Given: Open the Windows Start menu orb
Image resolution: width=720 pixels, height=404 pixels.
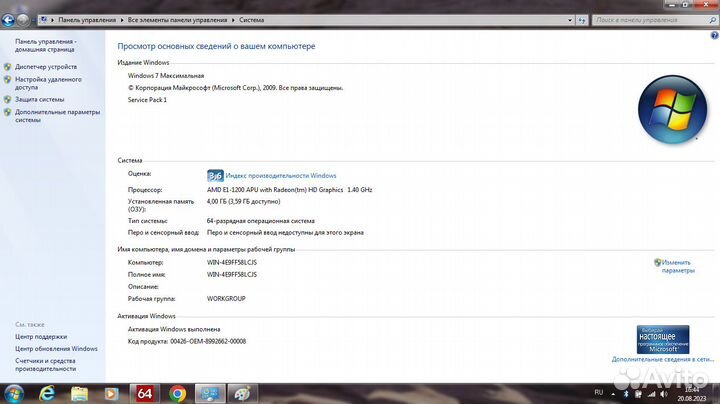Looking at the screenshot, I should 14,394.
